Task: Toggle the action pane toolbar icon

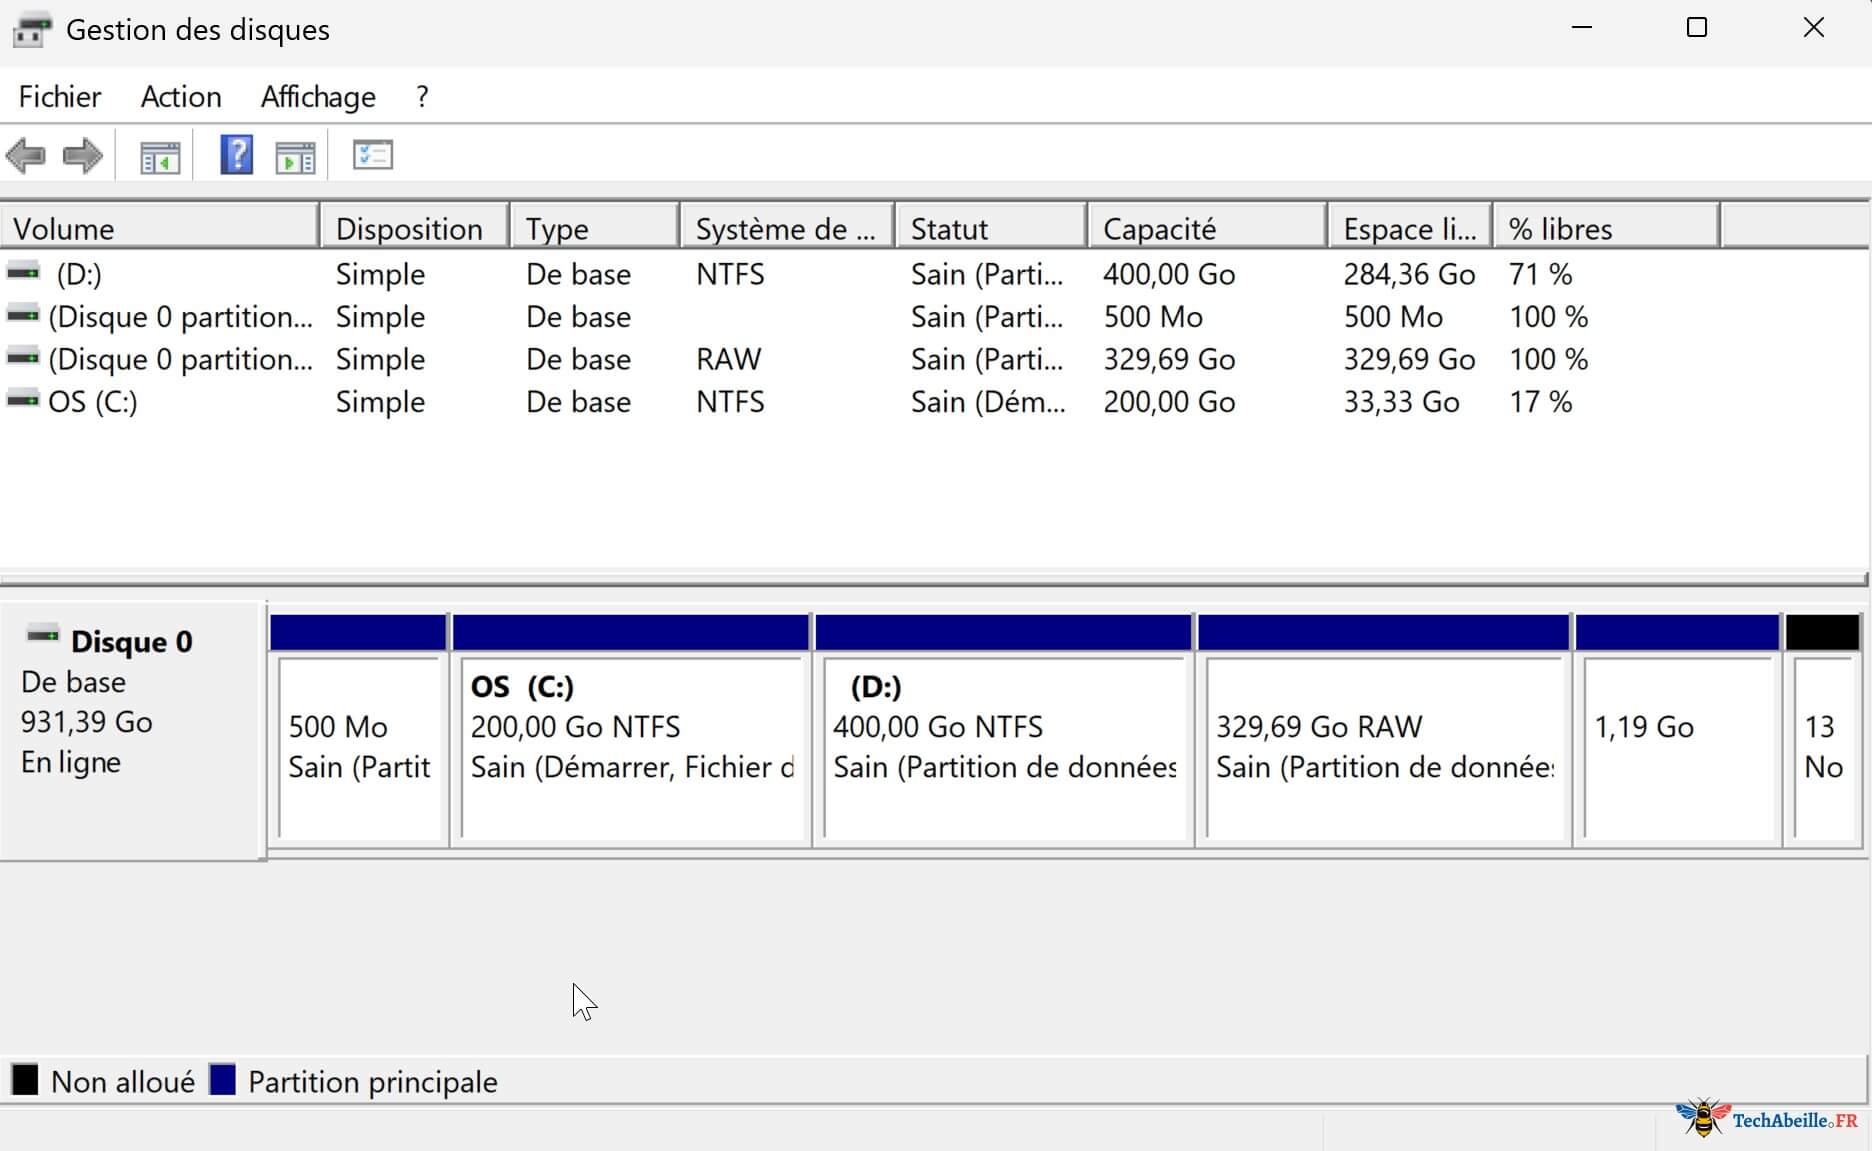Action: [295, 157]
